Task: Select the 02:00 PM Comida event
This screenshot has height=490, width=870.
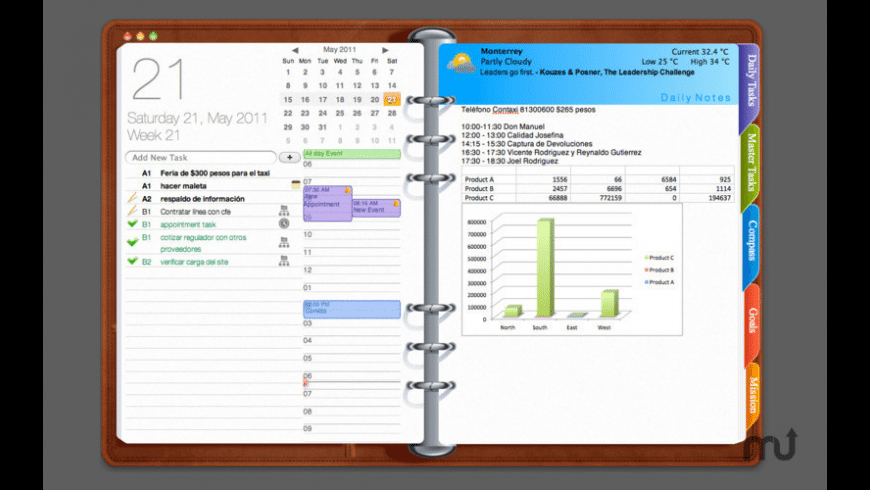Action: pos(352,309)
